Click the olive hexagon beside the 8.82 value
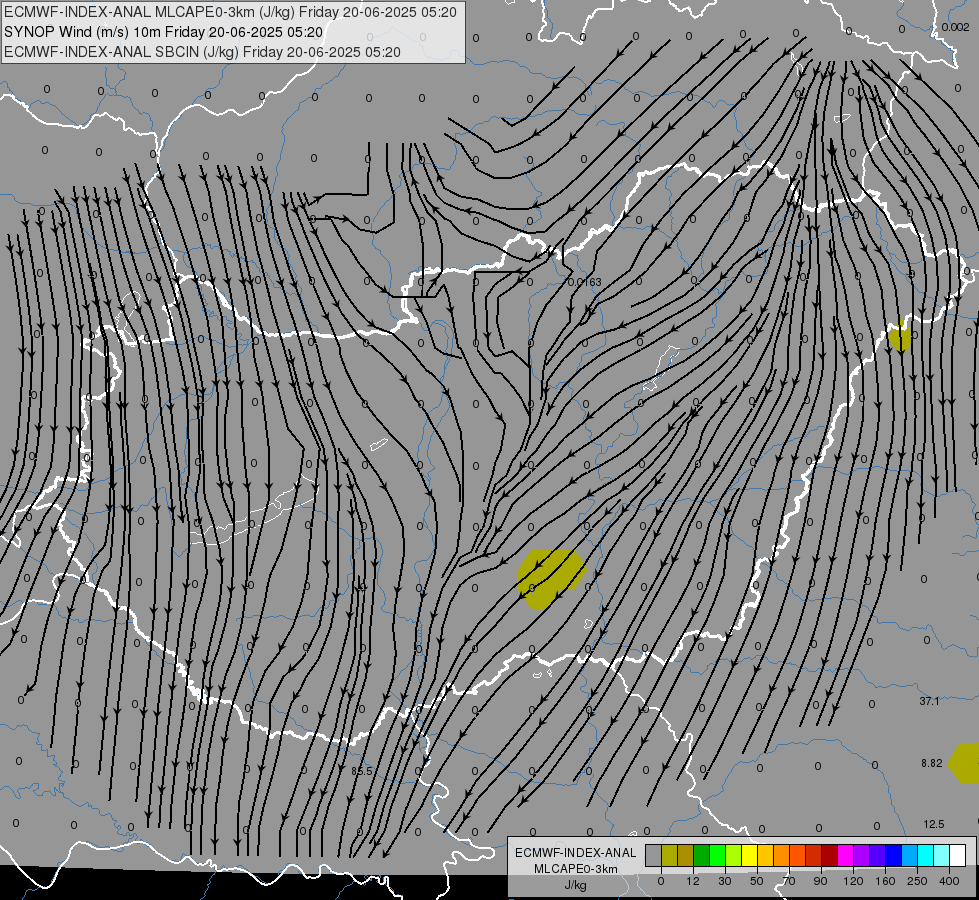Viewport: 979px width, 900px height. (964, 763)
